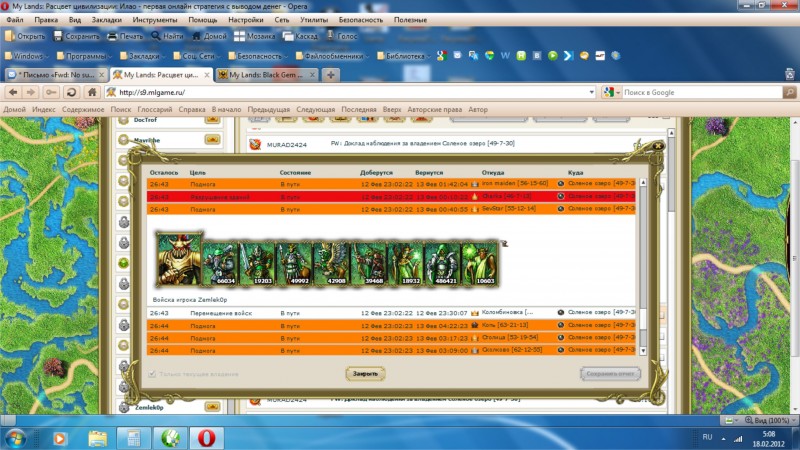Open the Настройки menu
Viewport: 800px width, 450px height.
(x=245, y=20)
